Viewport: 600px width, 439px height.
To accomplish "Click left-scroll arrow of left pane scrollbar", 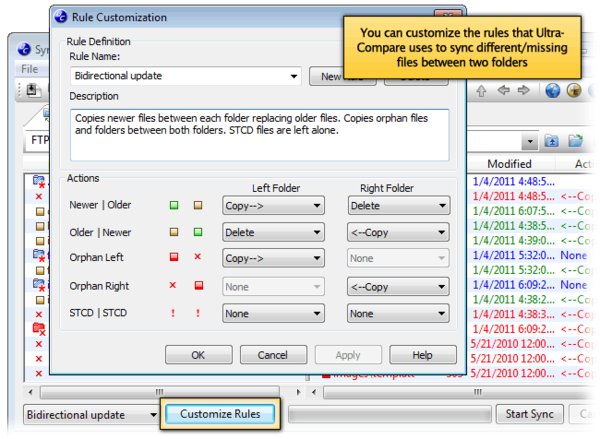I will [31, 392].
